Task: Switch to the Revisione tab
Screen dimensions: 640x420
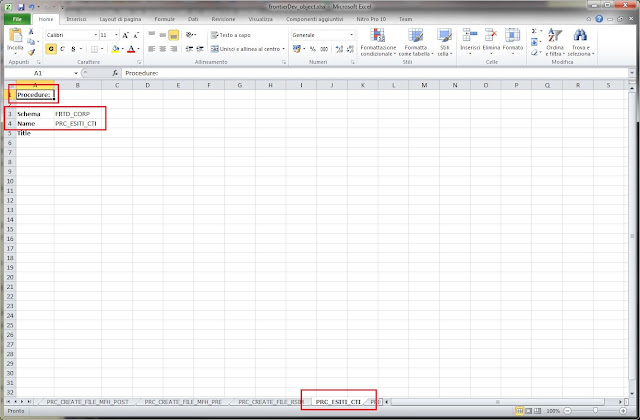Action: 223,19
